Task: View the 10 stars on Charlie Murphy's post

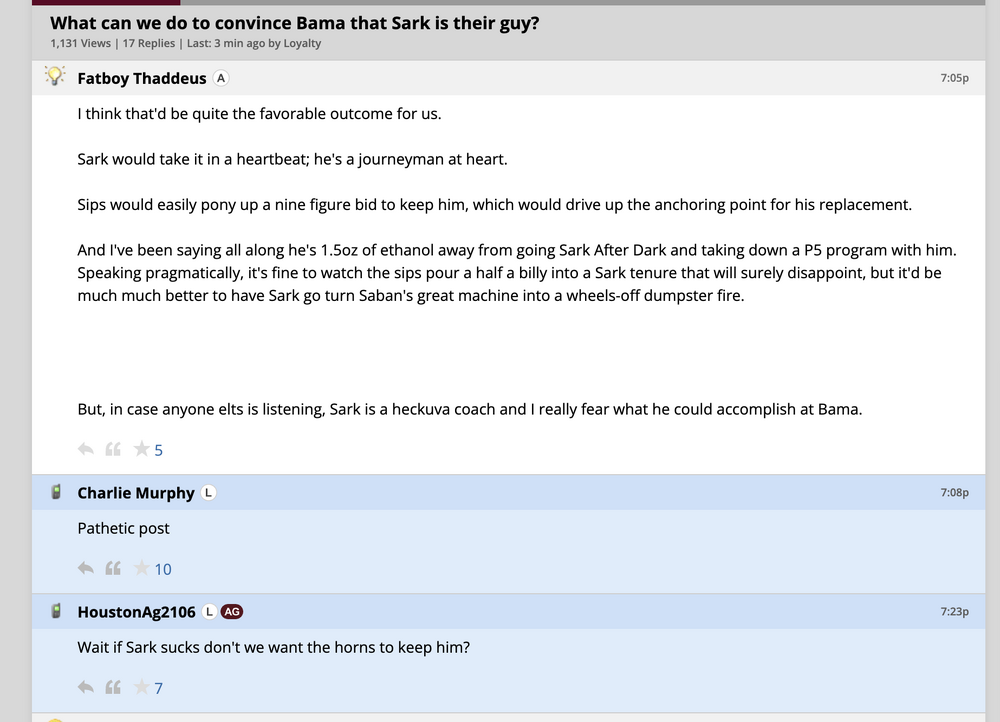Action: (163, 570)
